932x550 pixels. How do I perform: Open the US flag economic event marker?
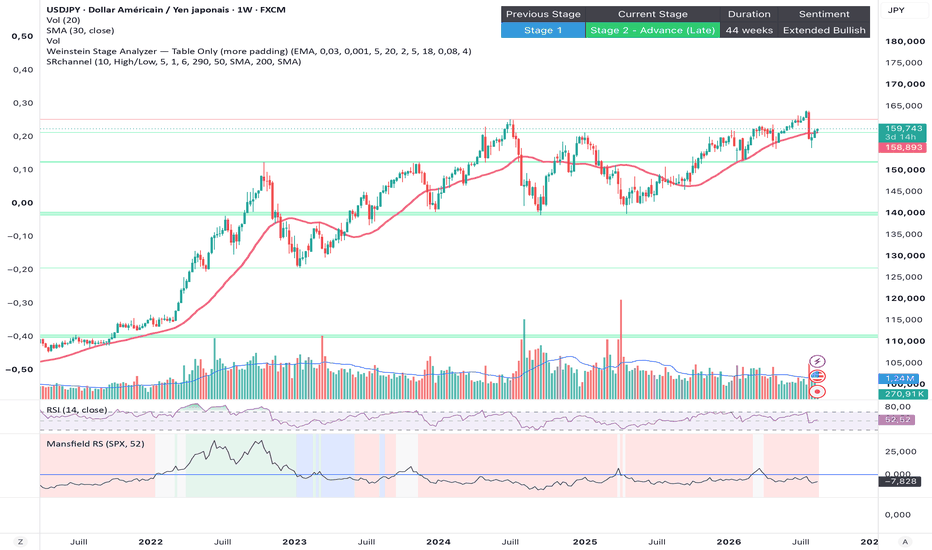pos(818,376)
